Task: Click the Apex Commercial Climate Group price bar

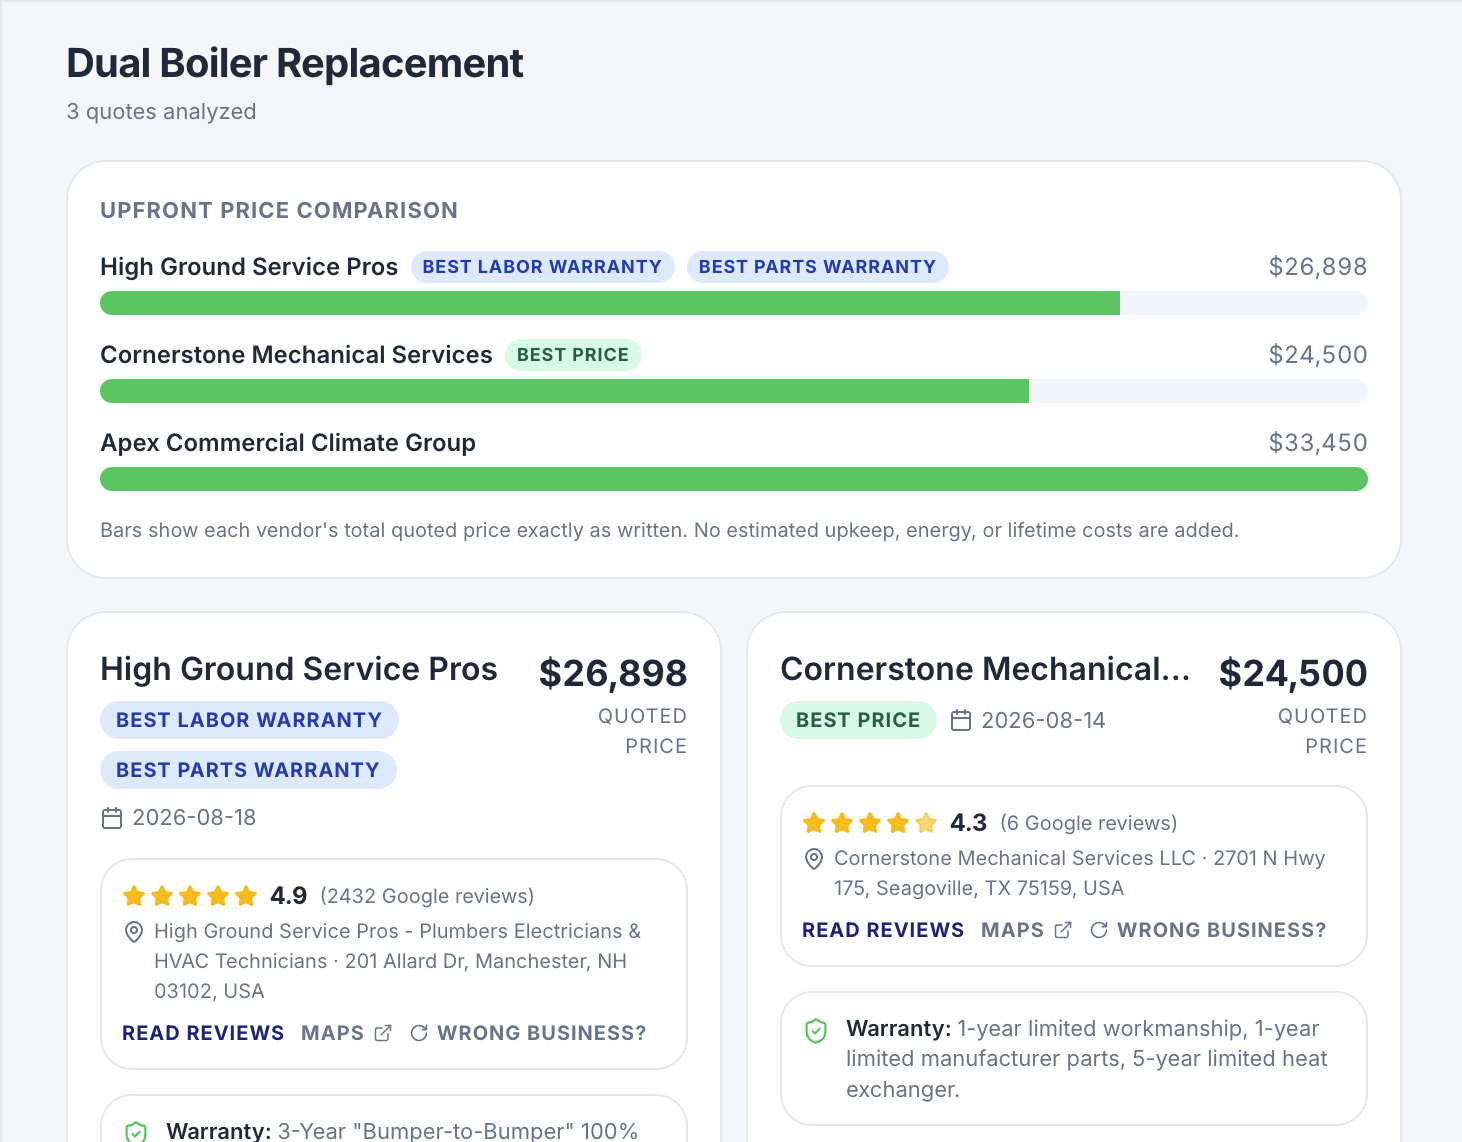Action: [x=734, y=479]
